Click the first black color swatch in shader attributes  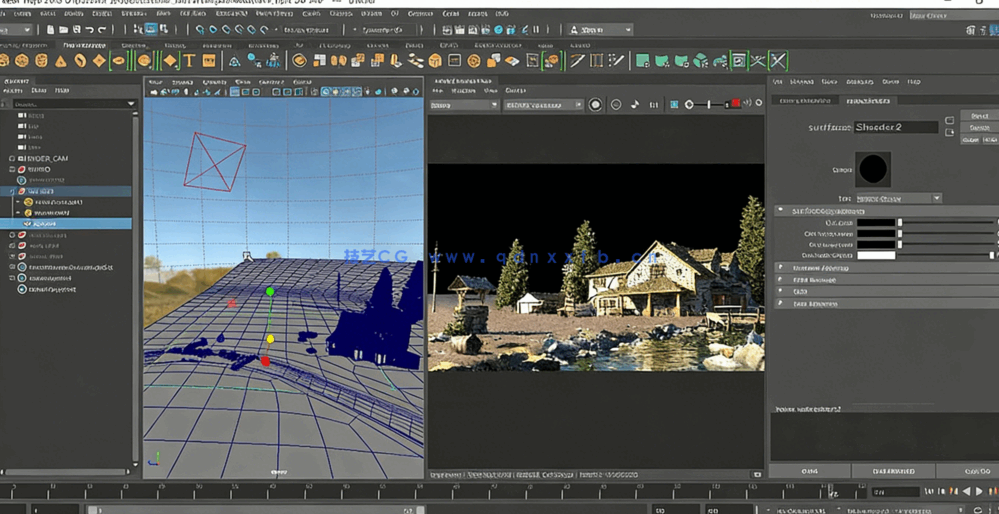(876, 222)
